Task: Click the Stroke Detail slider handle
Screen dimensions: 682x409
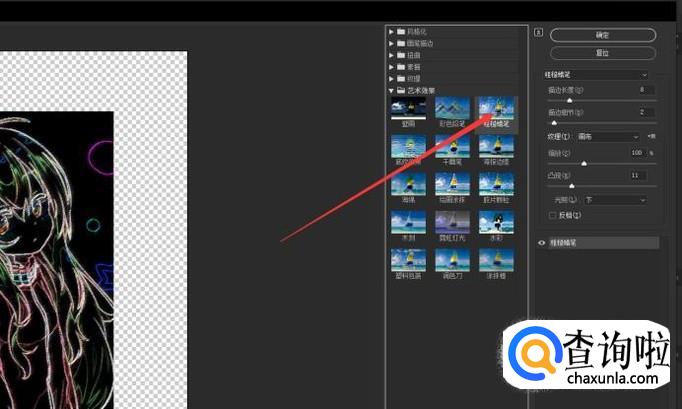Action: pyautogui.click(x=554, y=123)
